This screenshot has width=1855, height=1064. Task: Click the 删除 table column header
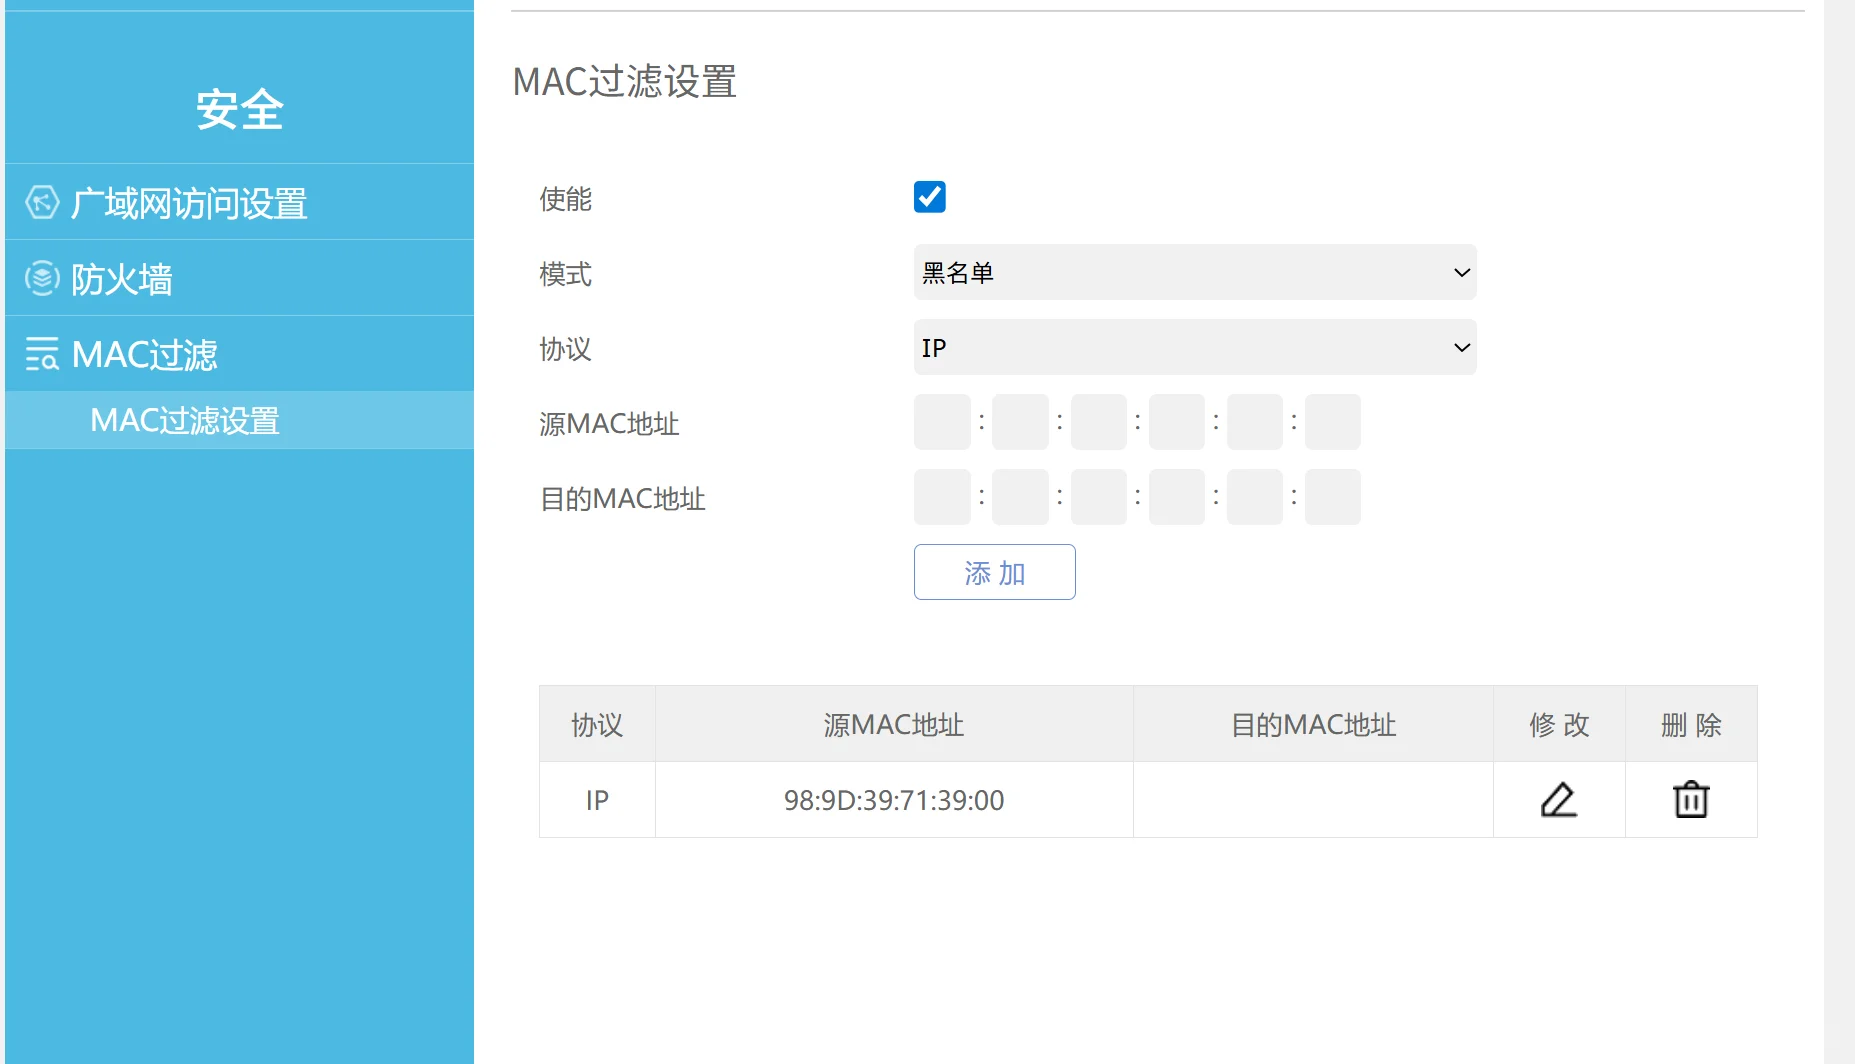(1691, 725)
